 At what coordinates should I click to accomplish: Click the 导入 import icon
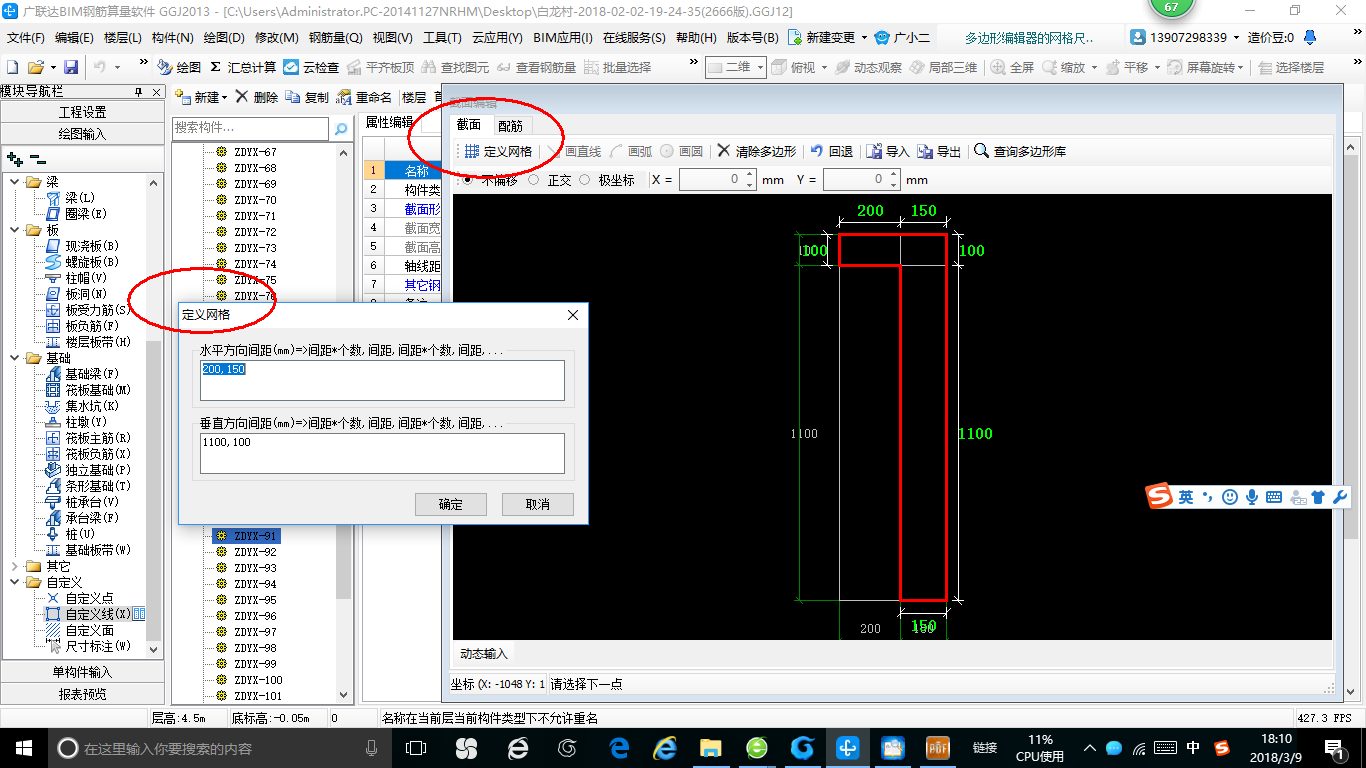[888, 151]
